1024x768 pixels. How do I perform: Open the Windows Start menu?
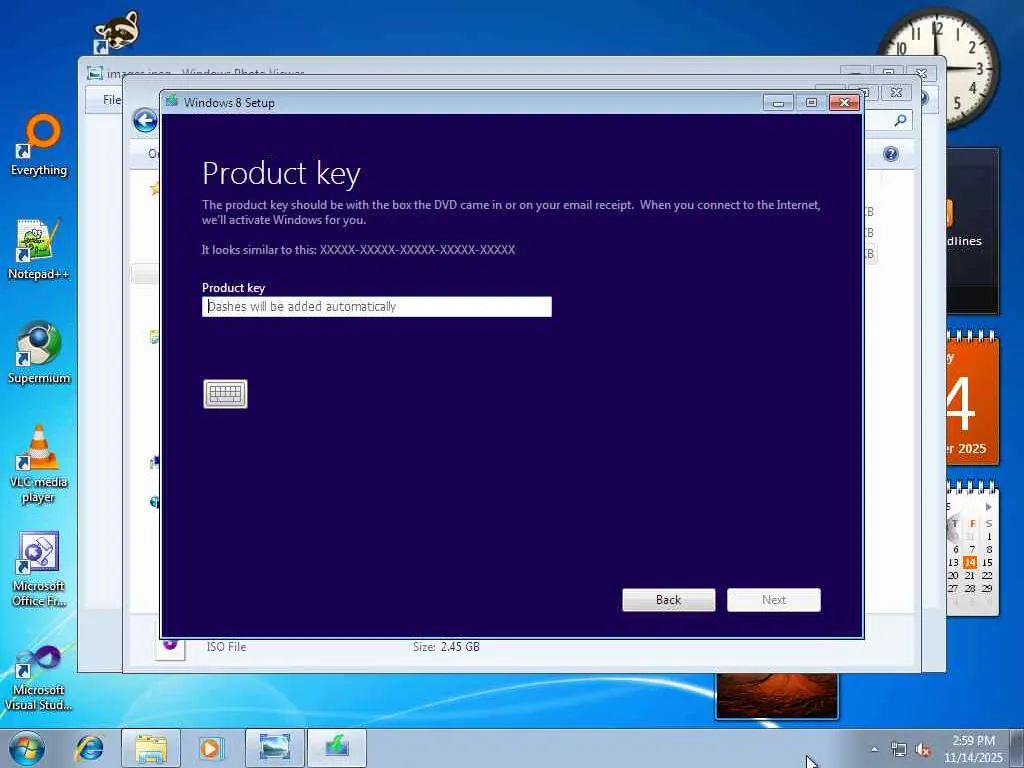(26, 748)
